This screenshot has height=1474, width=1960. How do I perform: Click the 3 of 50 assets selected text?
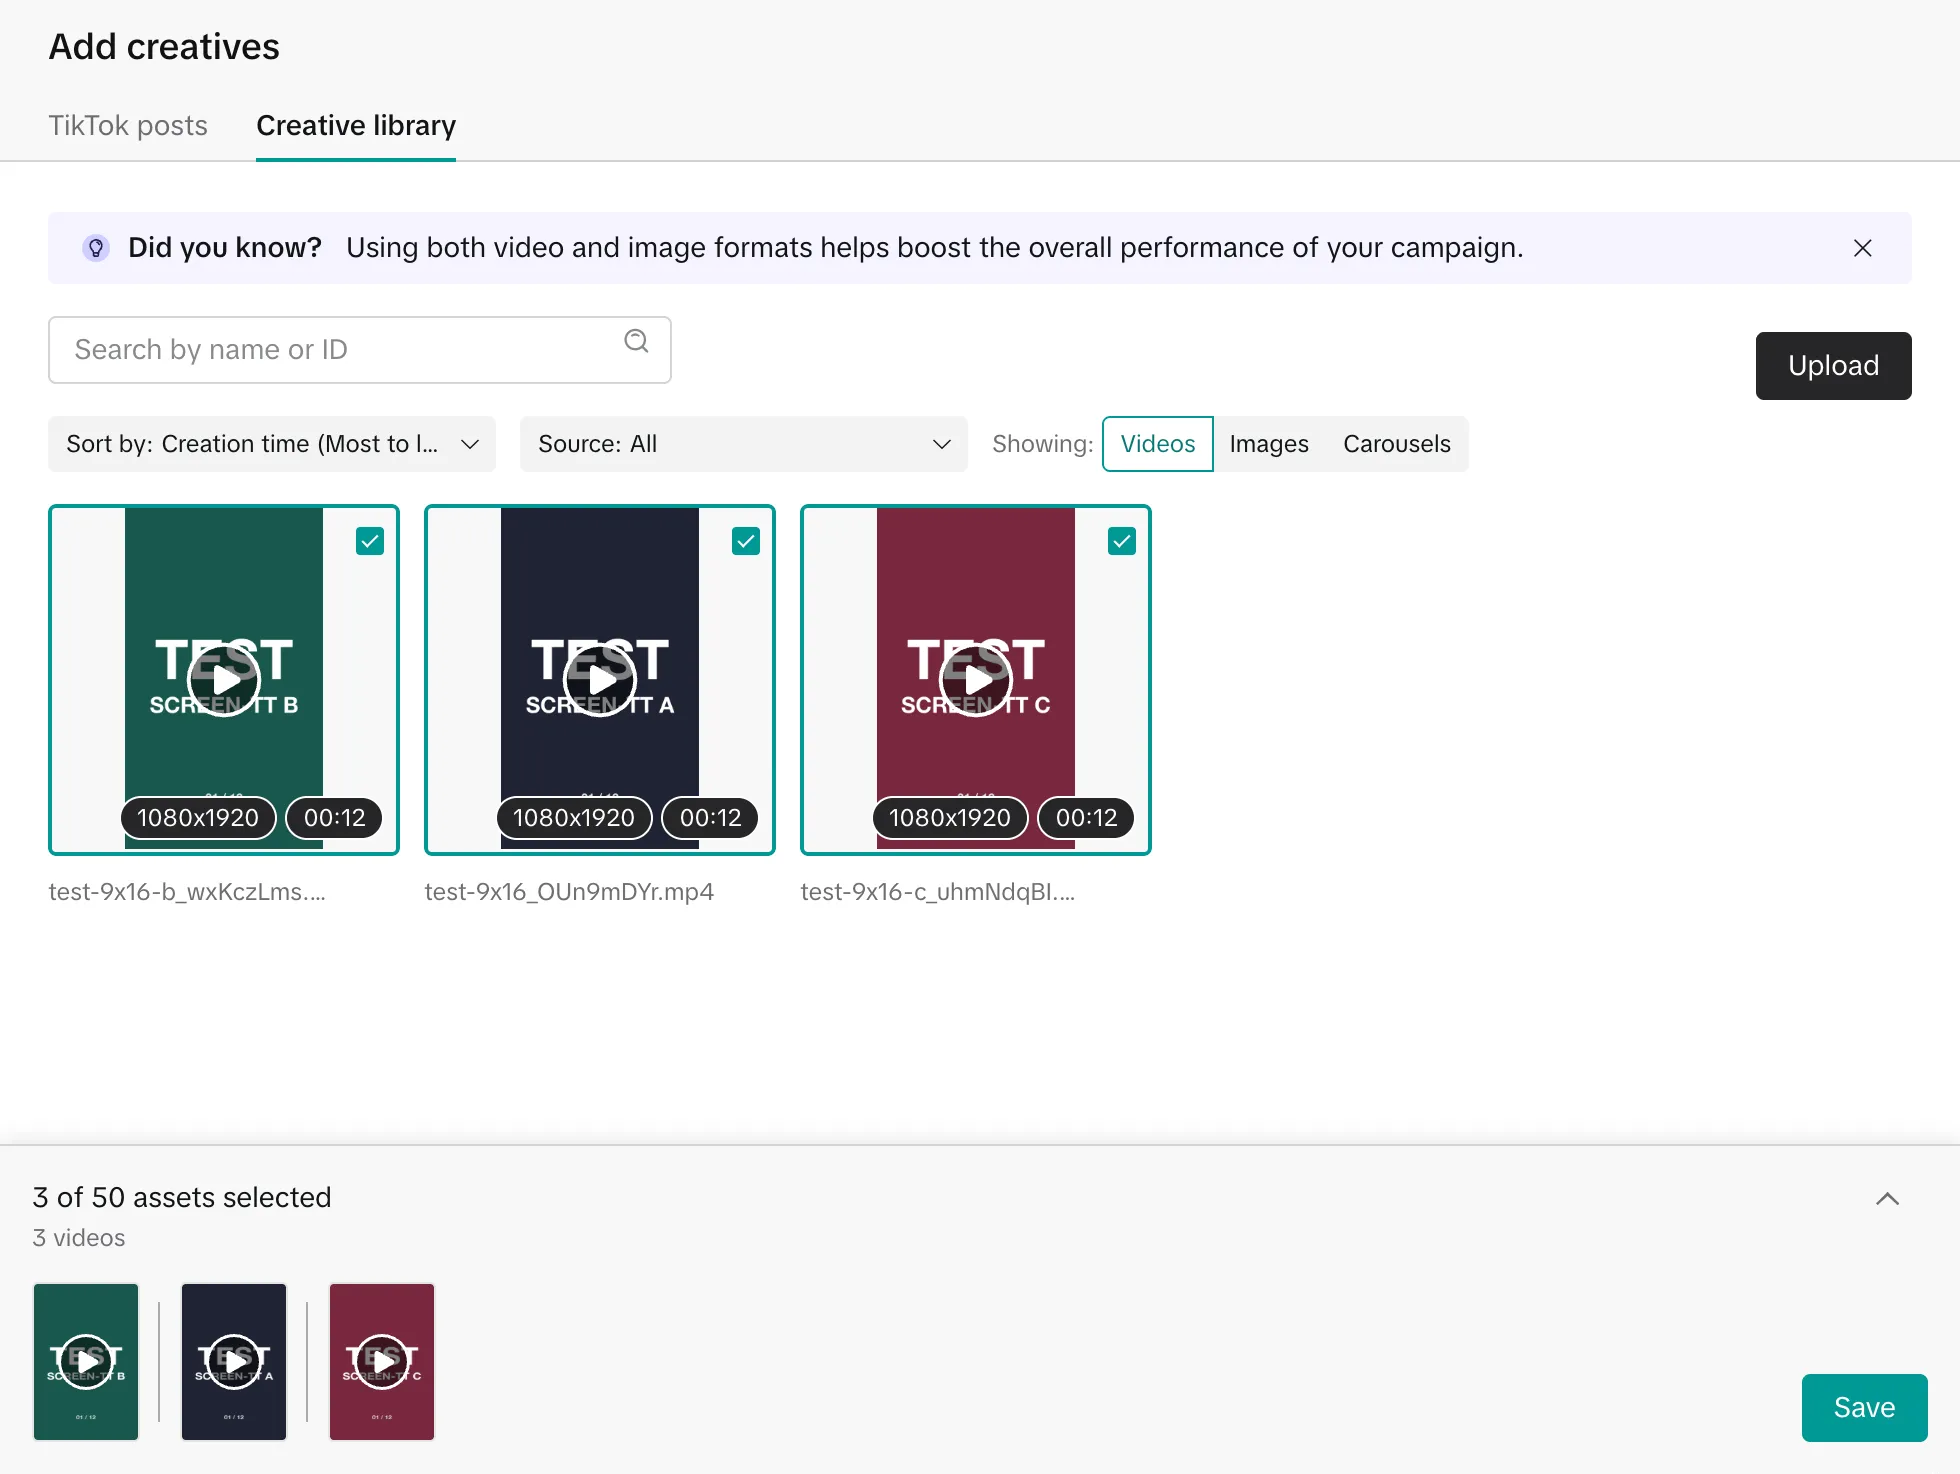[182, 1197]
